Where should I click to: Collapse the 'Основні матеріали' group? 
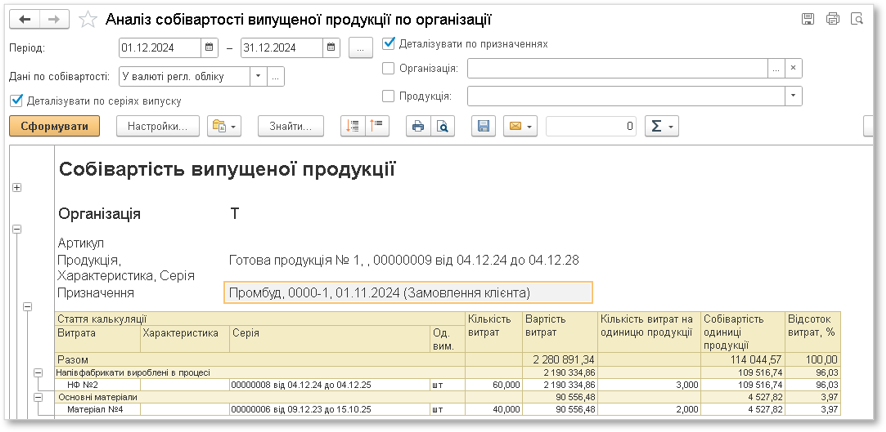click(39, 397)
